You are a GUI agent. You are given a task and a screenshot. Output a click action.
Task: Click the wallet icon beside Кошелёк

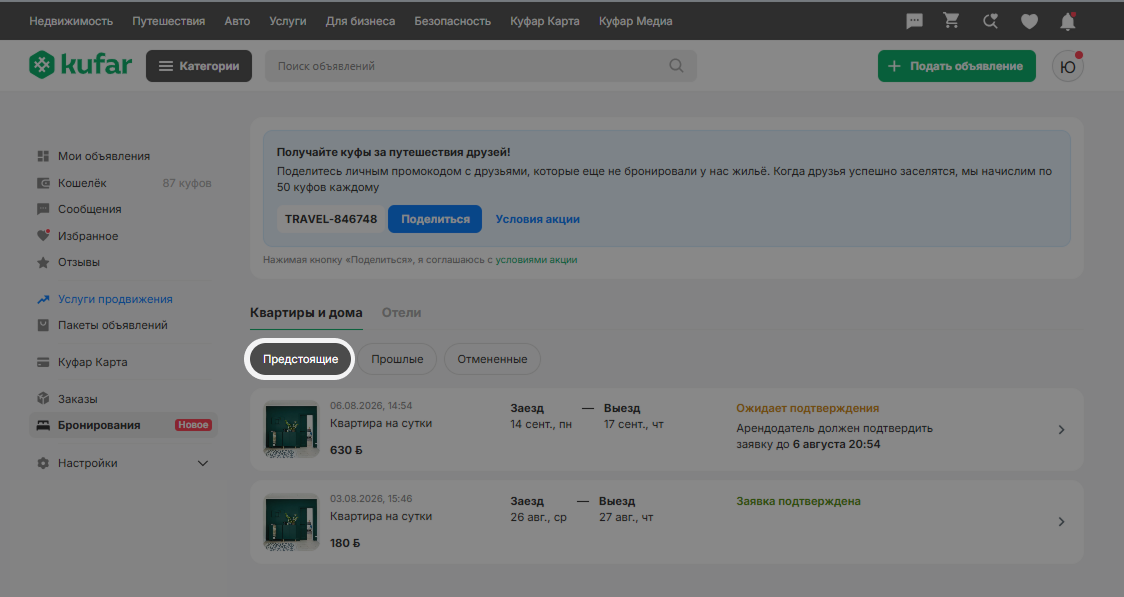43,183
